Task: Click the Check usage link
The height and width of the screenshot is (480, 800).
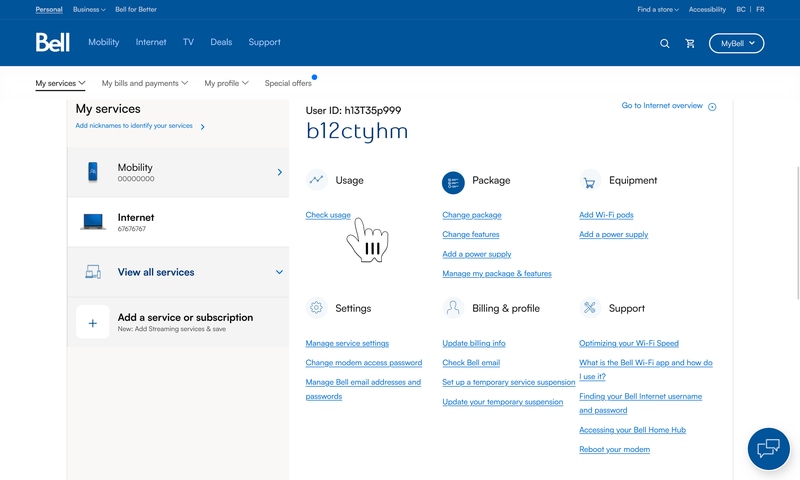Action: [x=328, y=215]
